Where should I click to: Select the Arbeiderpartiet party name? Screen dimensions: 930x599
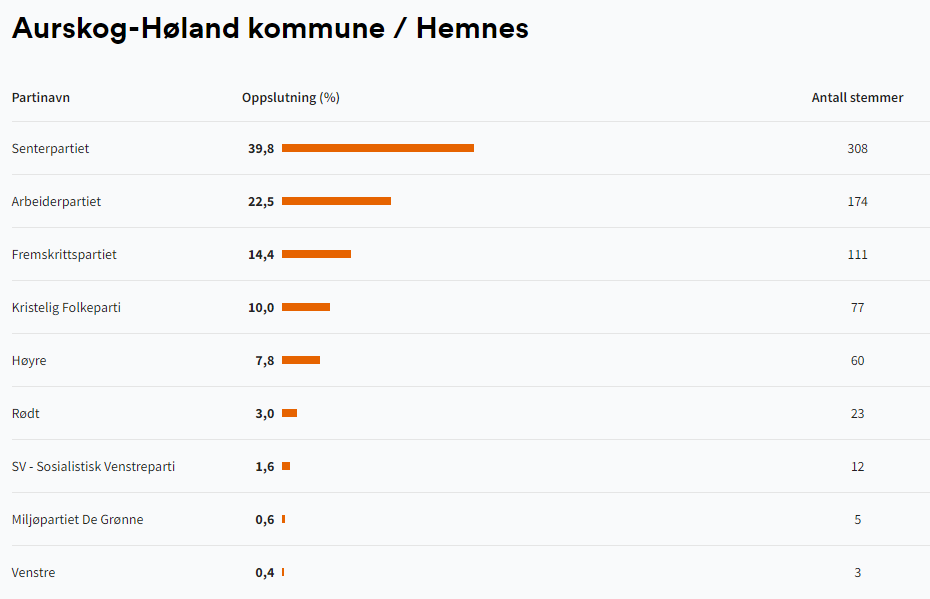point(56,202)
